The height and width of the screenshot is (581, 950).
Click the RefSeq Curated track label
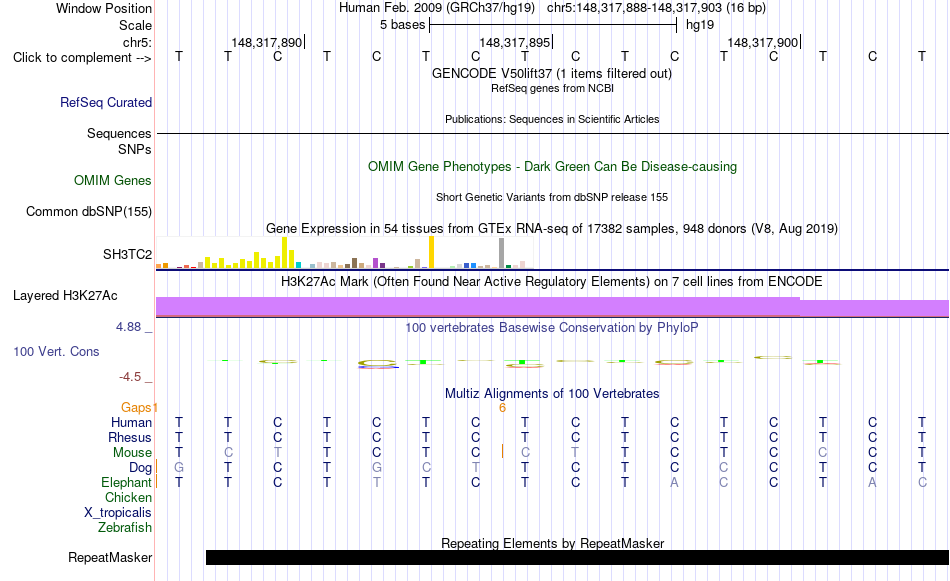click(105, 102)
